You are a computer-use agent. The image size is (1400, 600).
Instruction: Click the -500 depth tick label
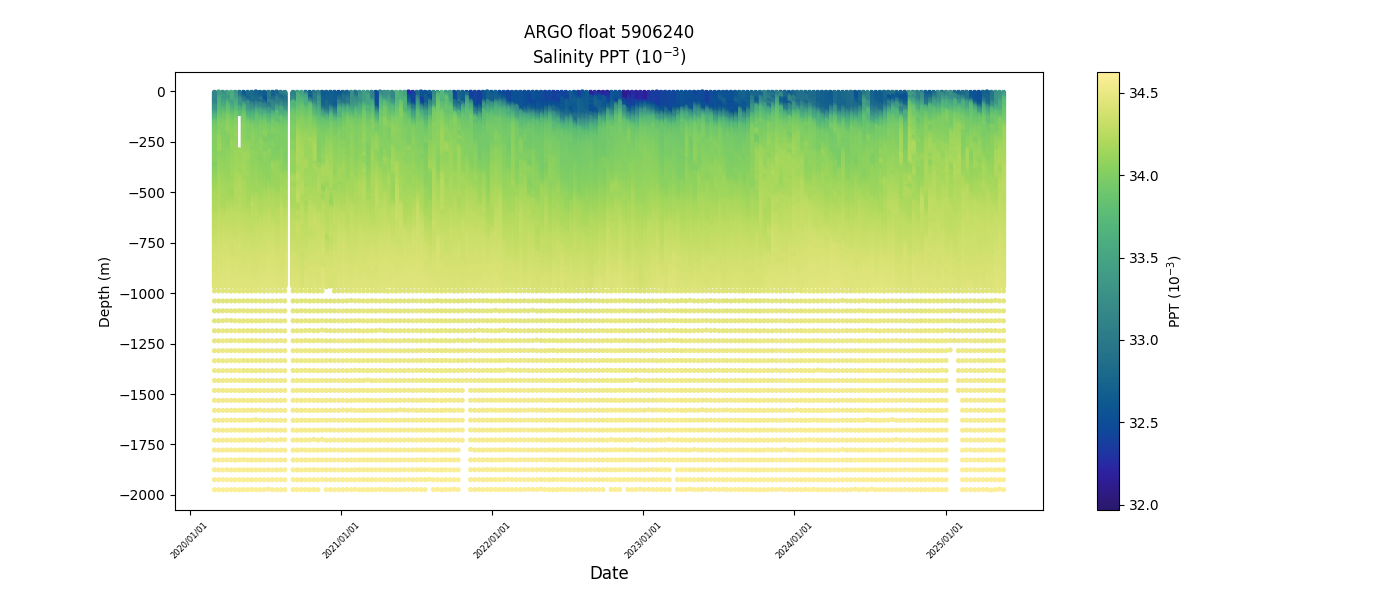coord(148,192)
